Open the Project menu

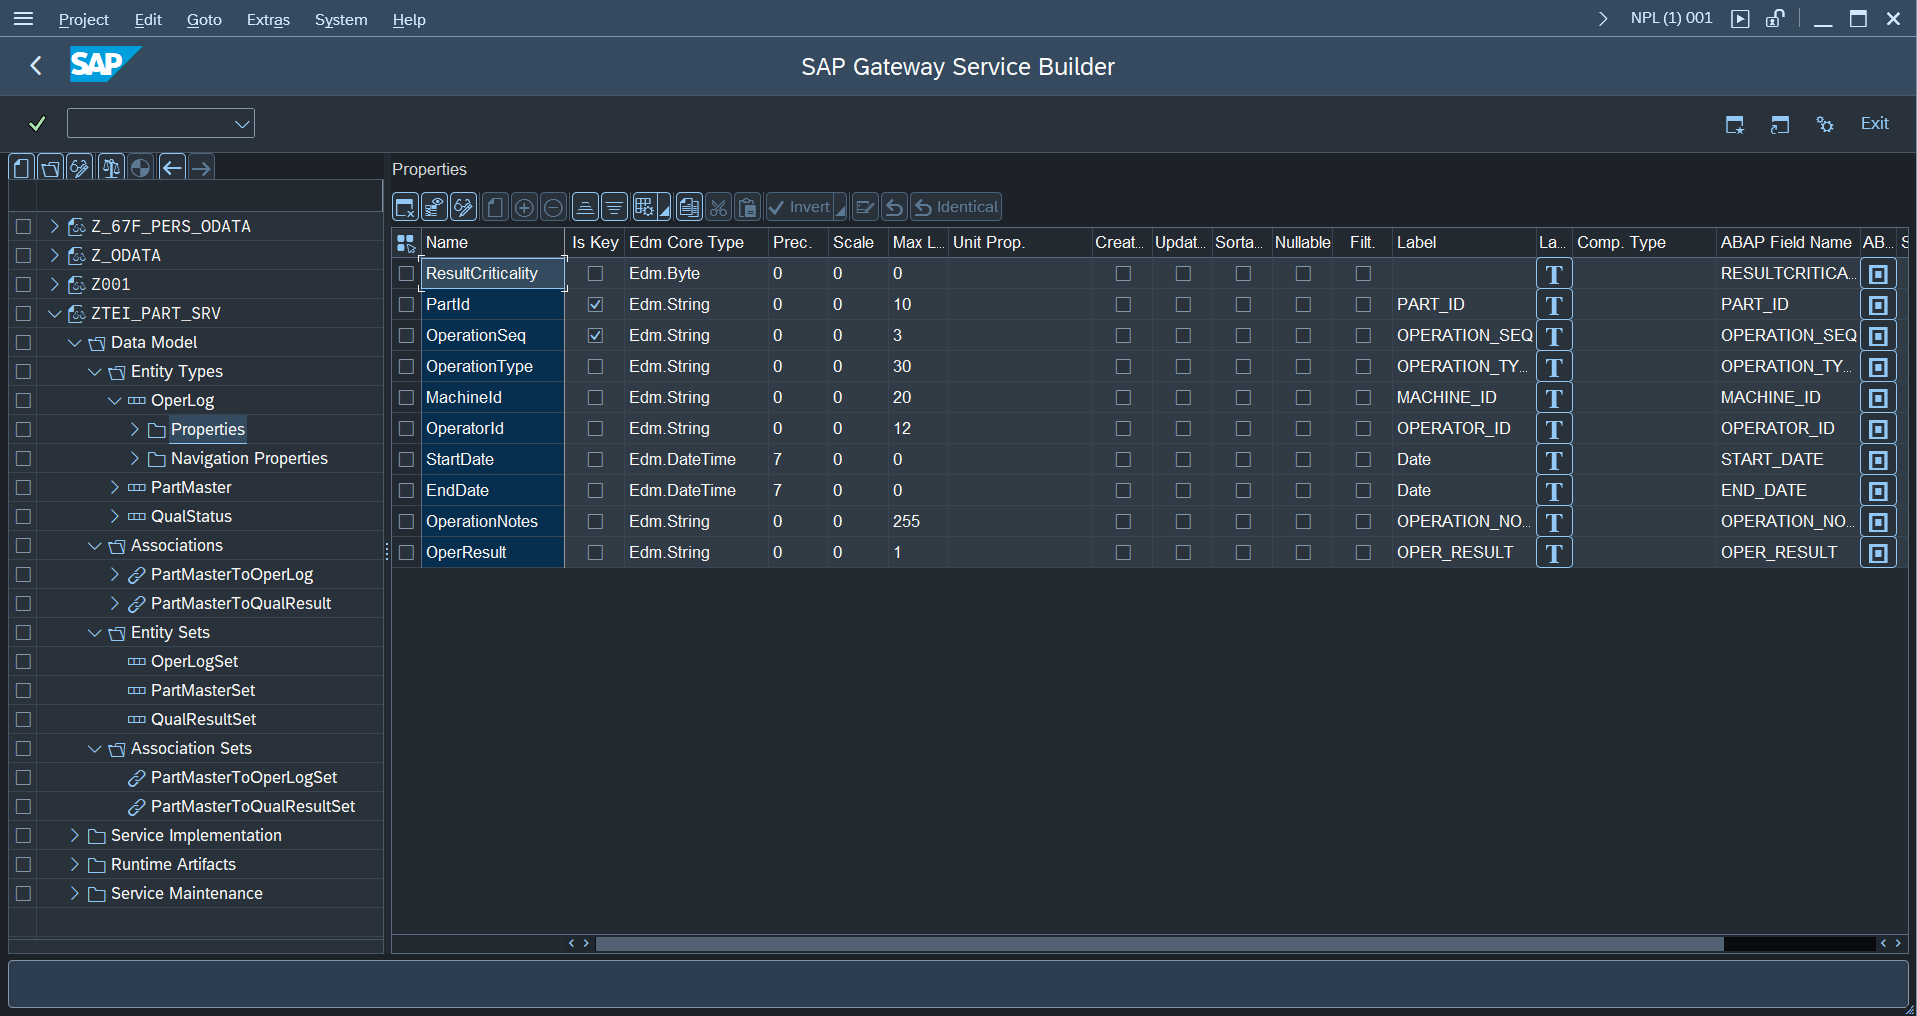point(84,19)
